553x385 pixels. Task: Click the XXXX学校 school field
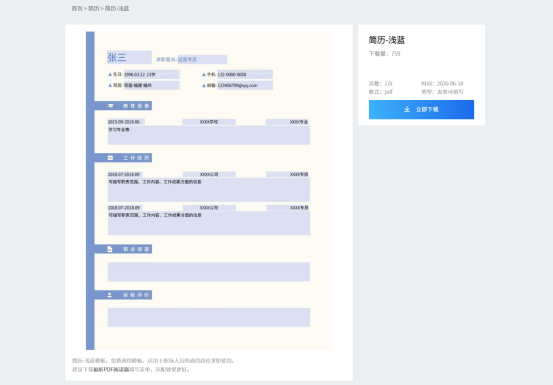click(x=209, y=122)
